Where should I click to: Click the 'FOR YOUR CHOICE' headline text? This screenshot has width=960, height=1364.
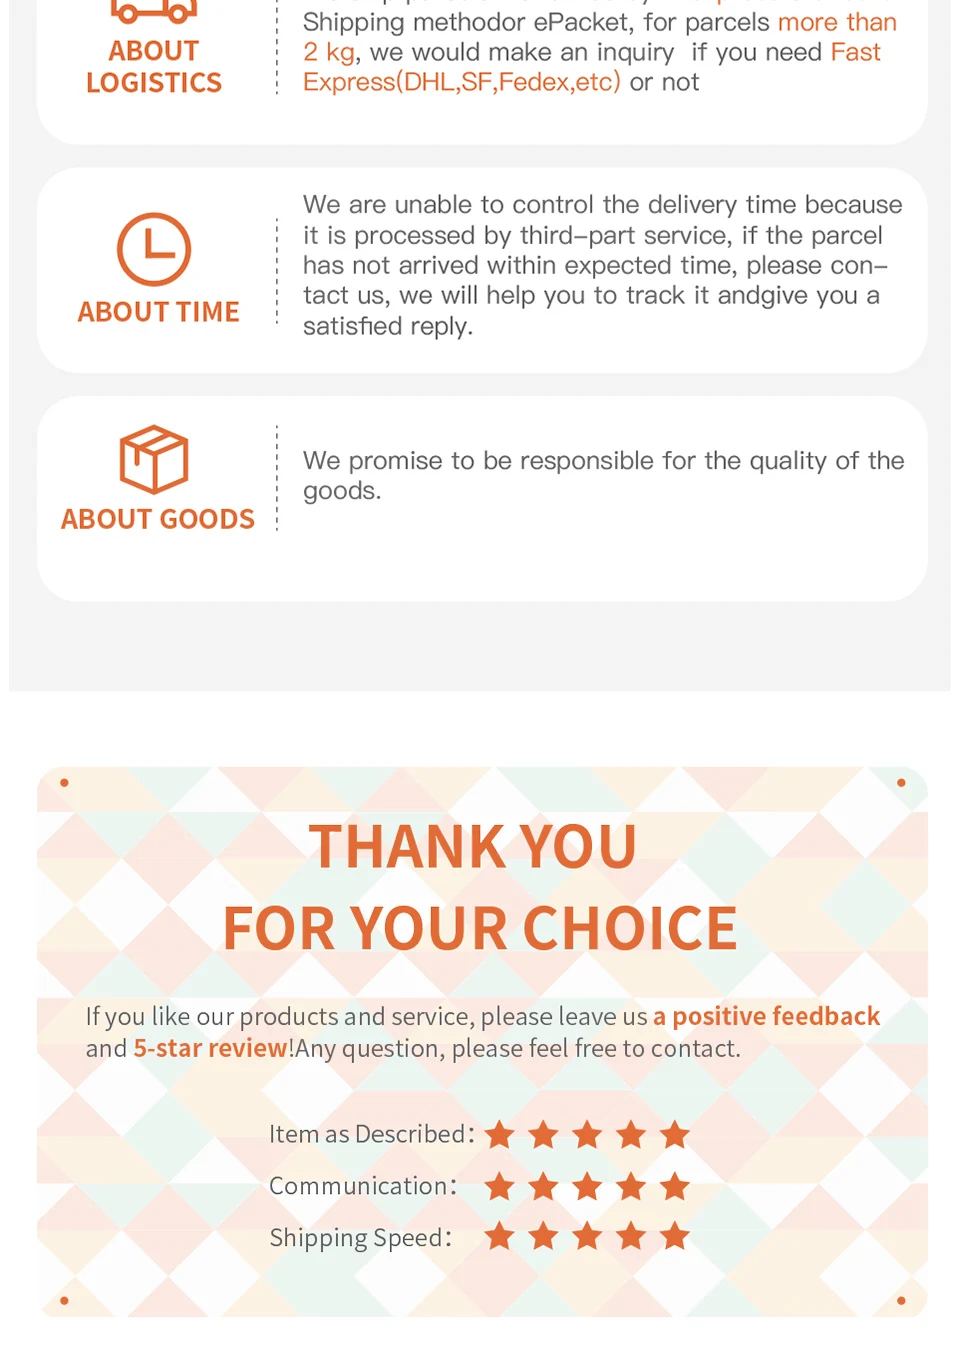[480, 929]
